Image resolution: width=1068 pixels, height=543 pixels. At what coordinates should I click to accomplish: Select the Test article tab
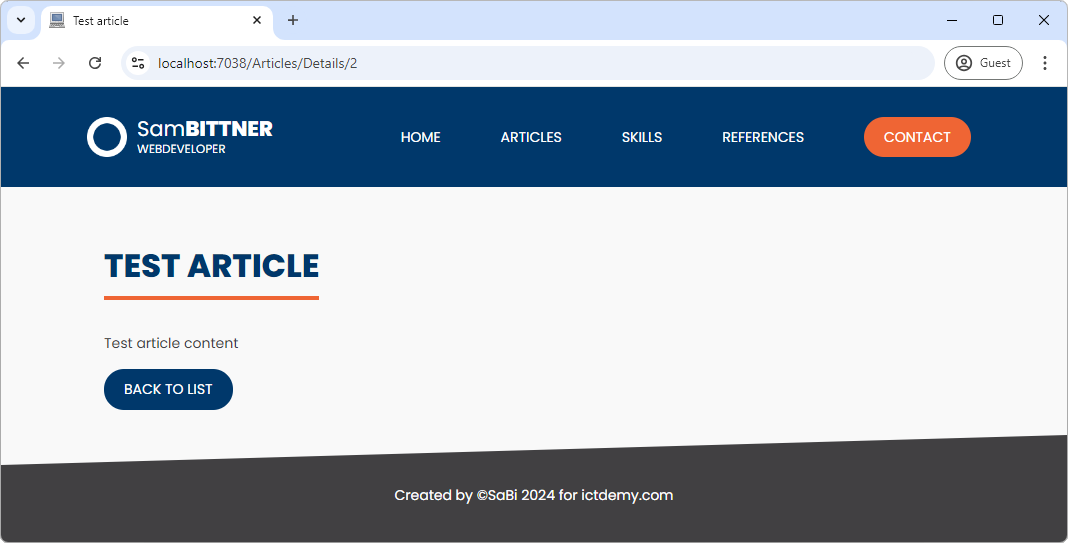[157, 20]
